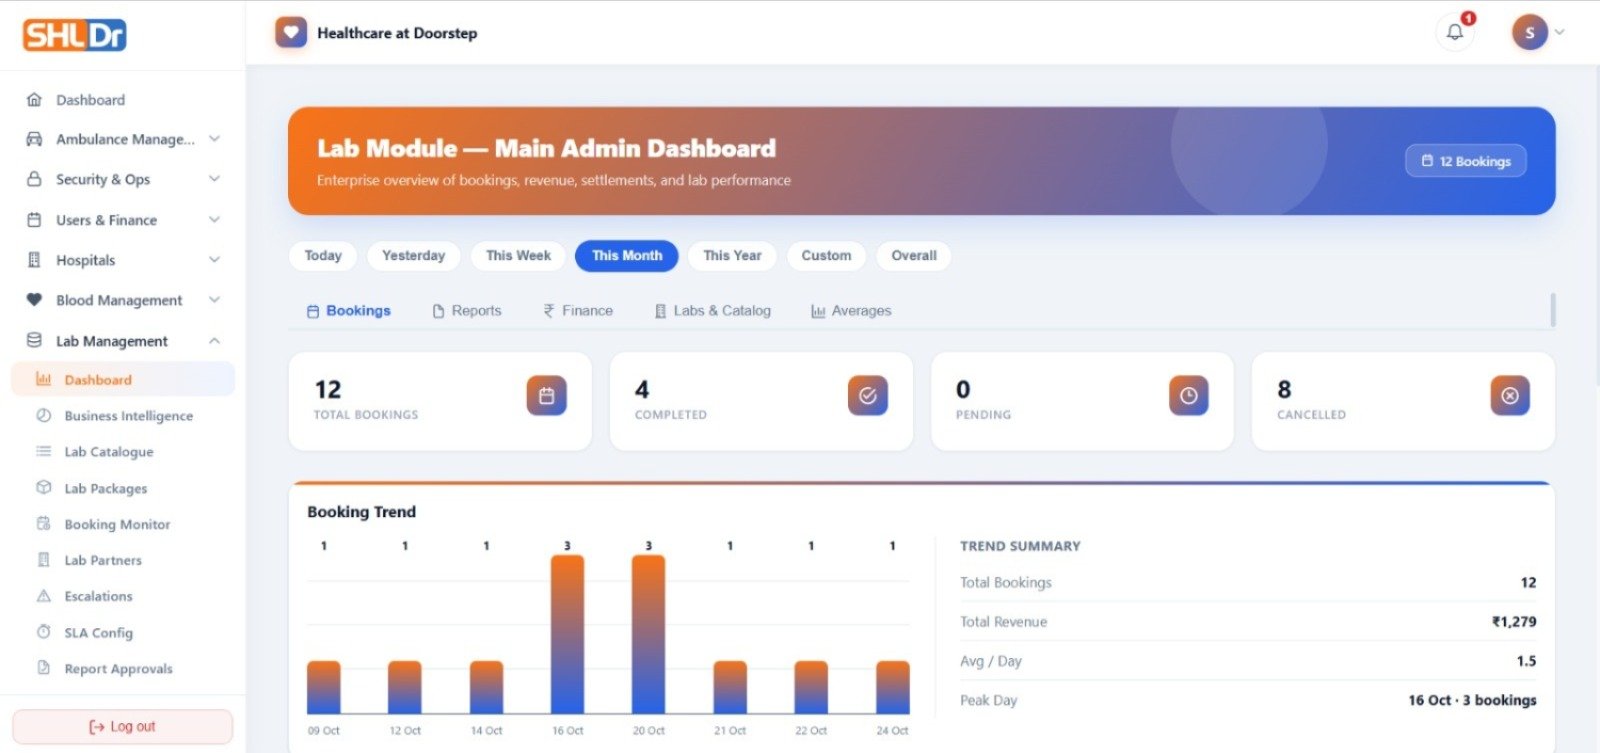Click the Blood Management heart icon

click(x=34, y=300)
